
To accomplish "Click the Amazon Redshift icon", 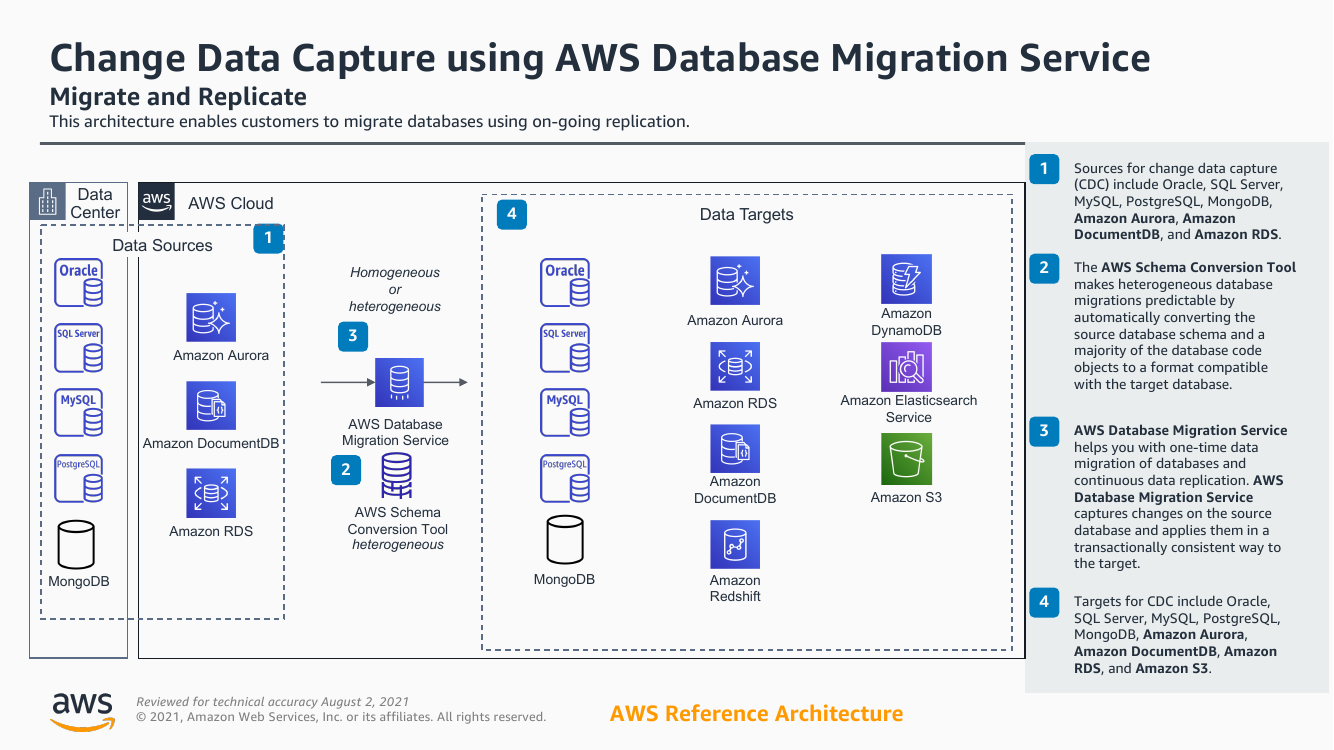I will (735, 545).
